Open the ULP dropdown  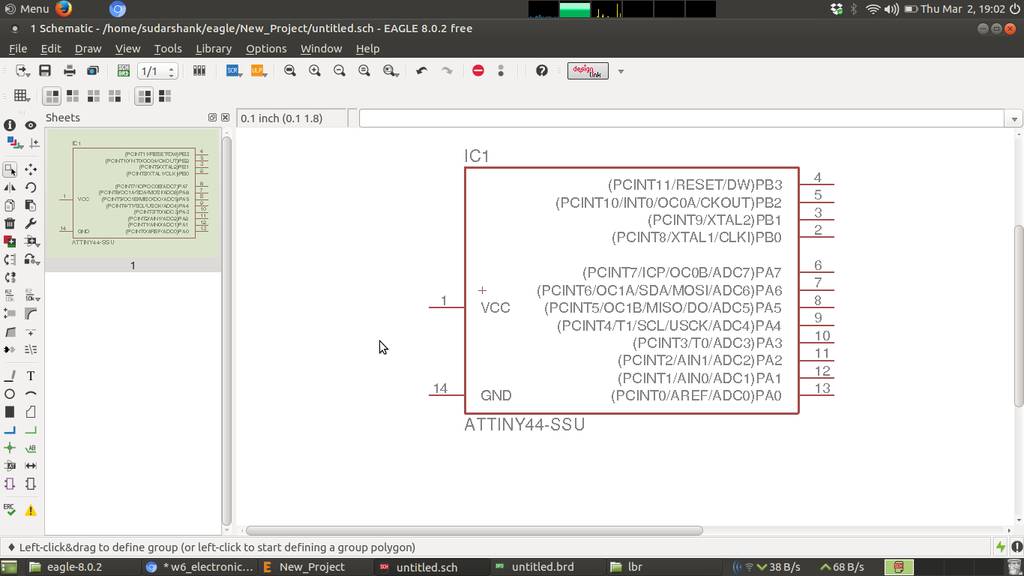[258, 71]
